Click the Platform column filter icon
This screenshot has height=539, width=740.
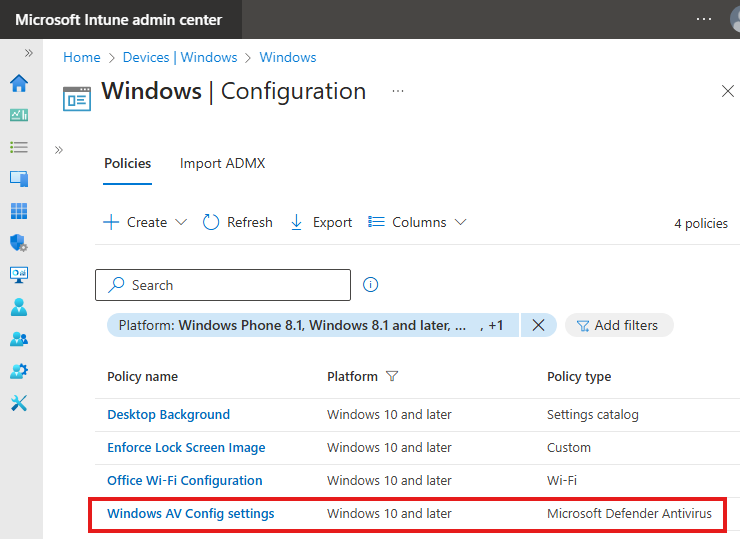[392, 376]
